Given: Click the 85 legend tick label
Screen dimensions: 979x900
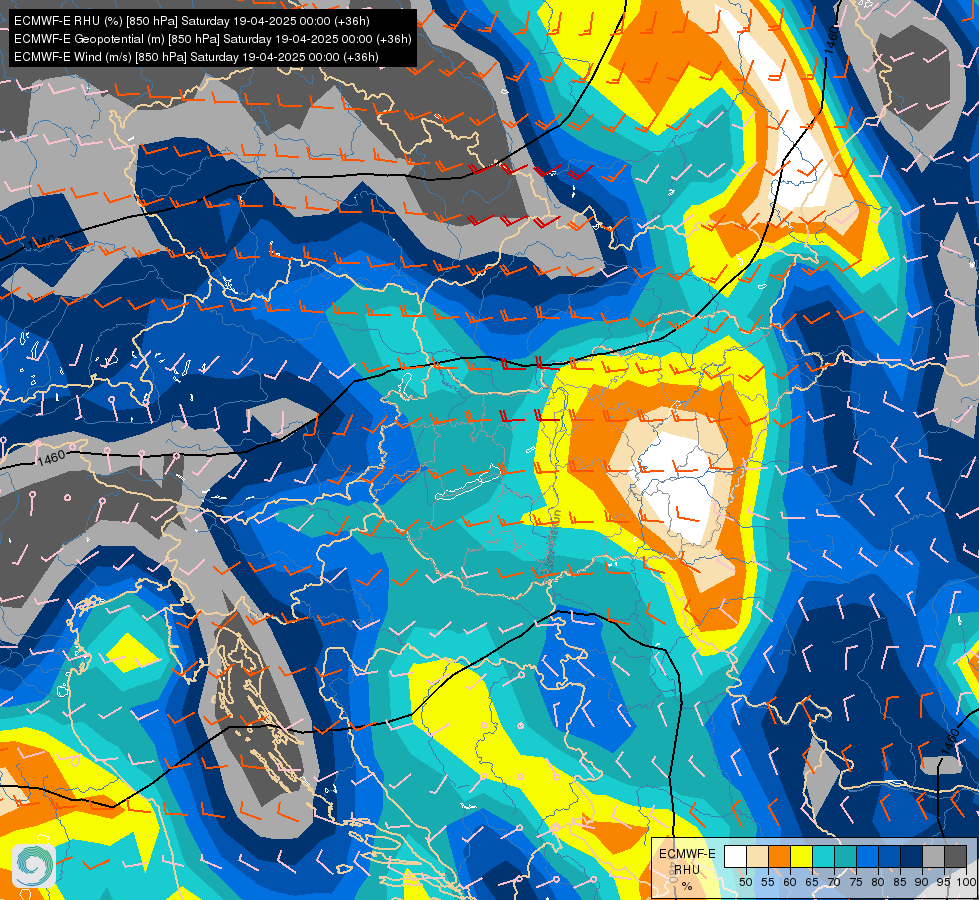Looking at the screenshot, I should 900,883.
